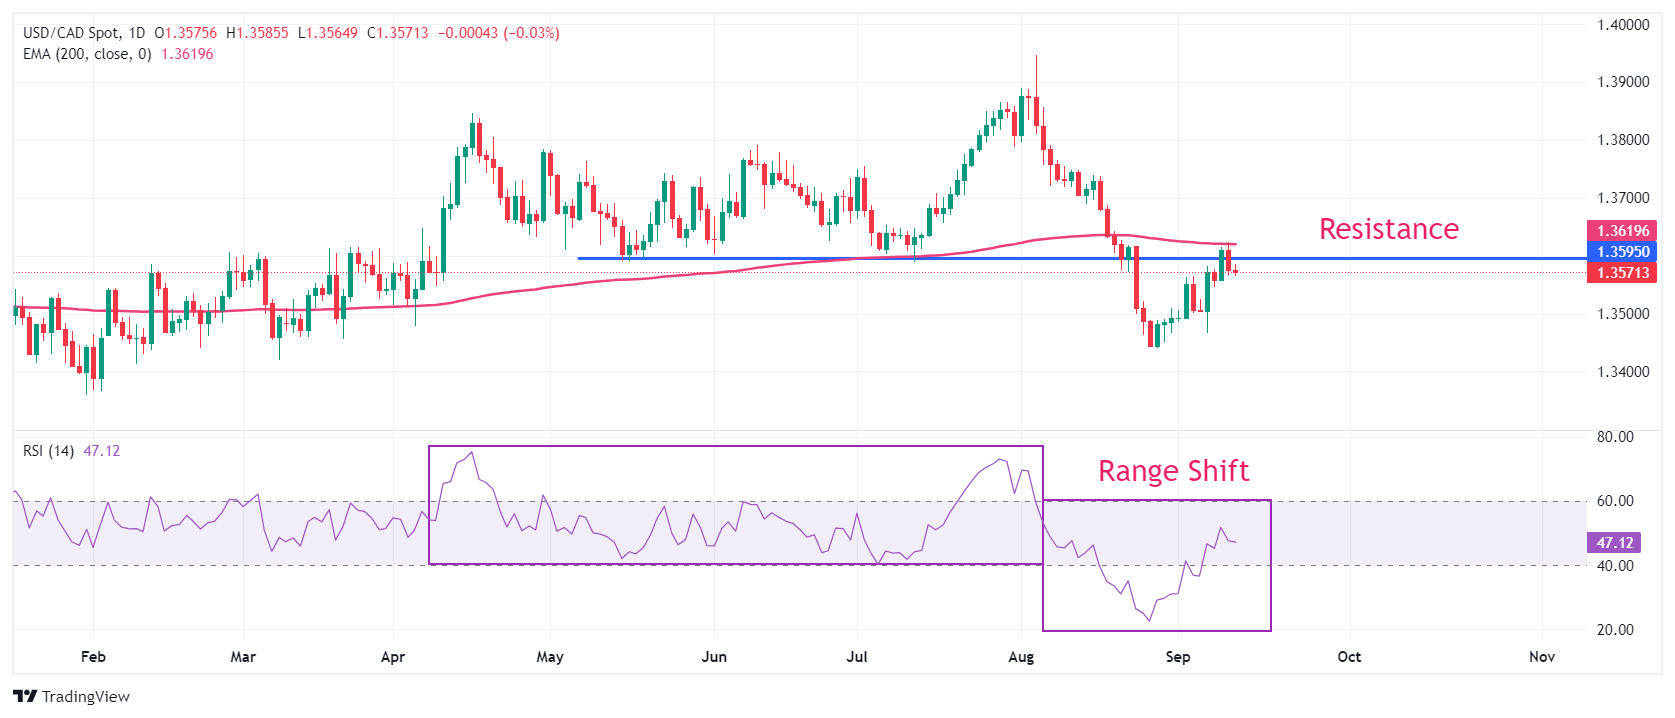Click the TradingView logo icon
Viewport: 1675px width, 718px height.
25,696
